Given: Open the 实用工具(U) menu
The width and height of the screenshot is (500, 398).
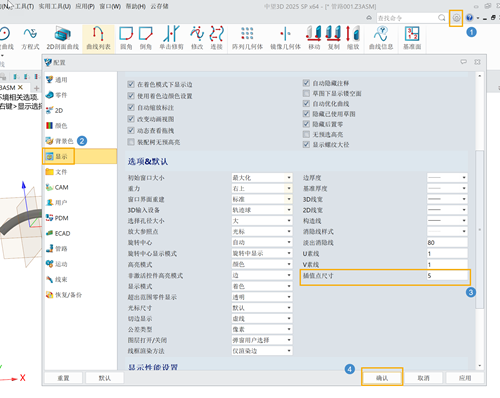Looking at the screenshot, I should (x=55, y=6).
